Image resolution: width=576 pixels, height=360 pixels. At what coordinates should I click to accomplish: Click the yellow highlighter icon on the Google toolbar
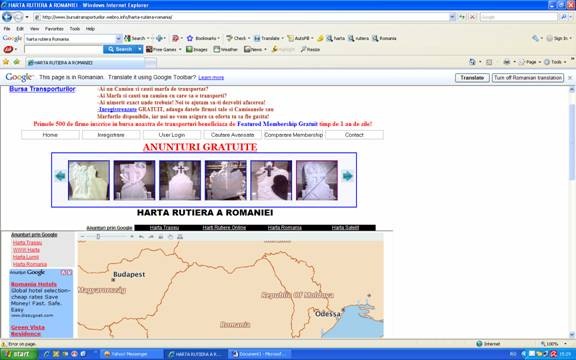[320, 38]
